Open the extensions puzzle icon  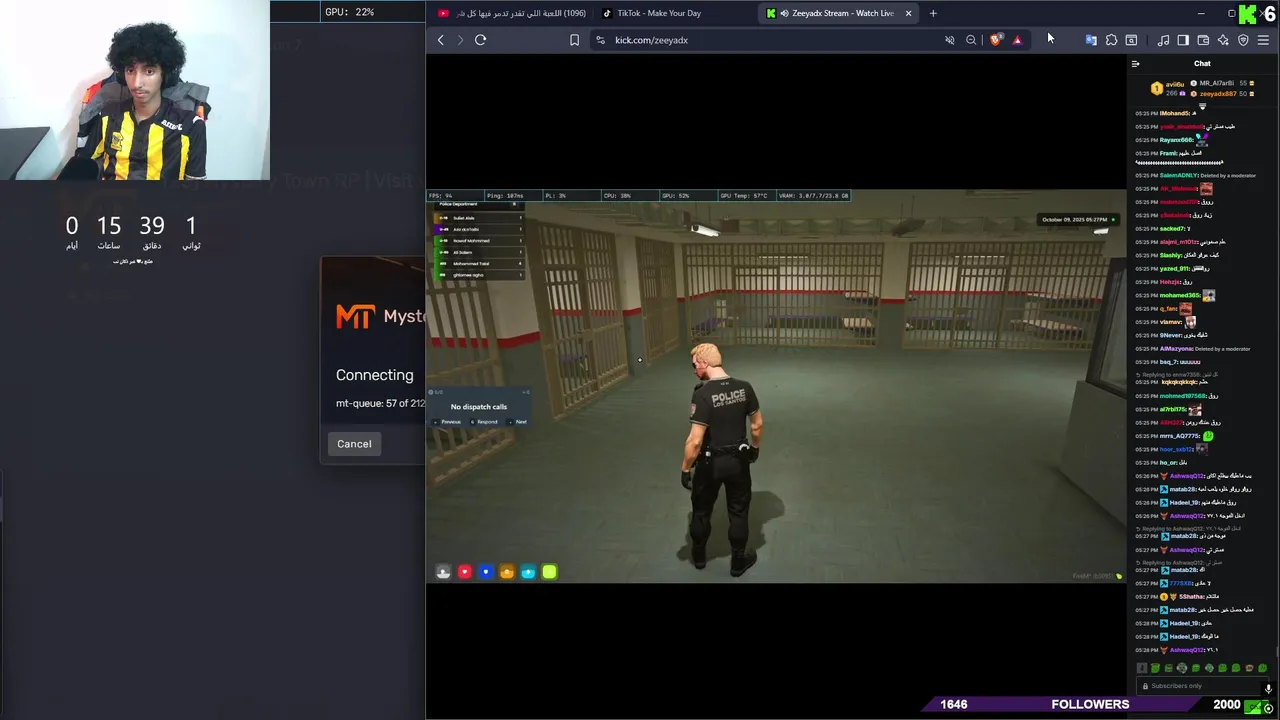click(1111, 40)
